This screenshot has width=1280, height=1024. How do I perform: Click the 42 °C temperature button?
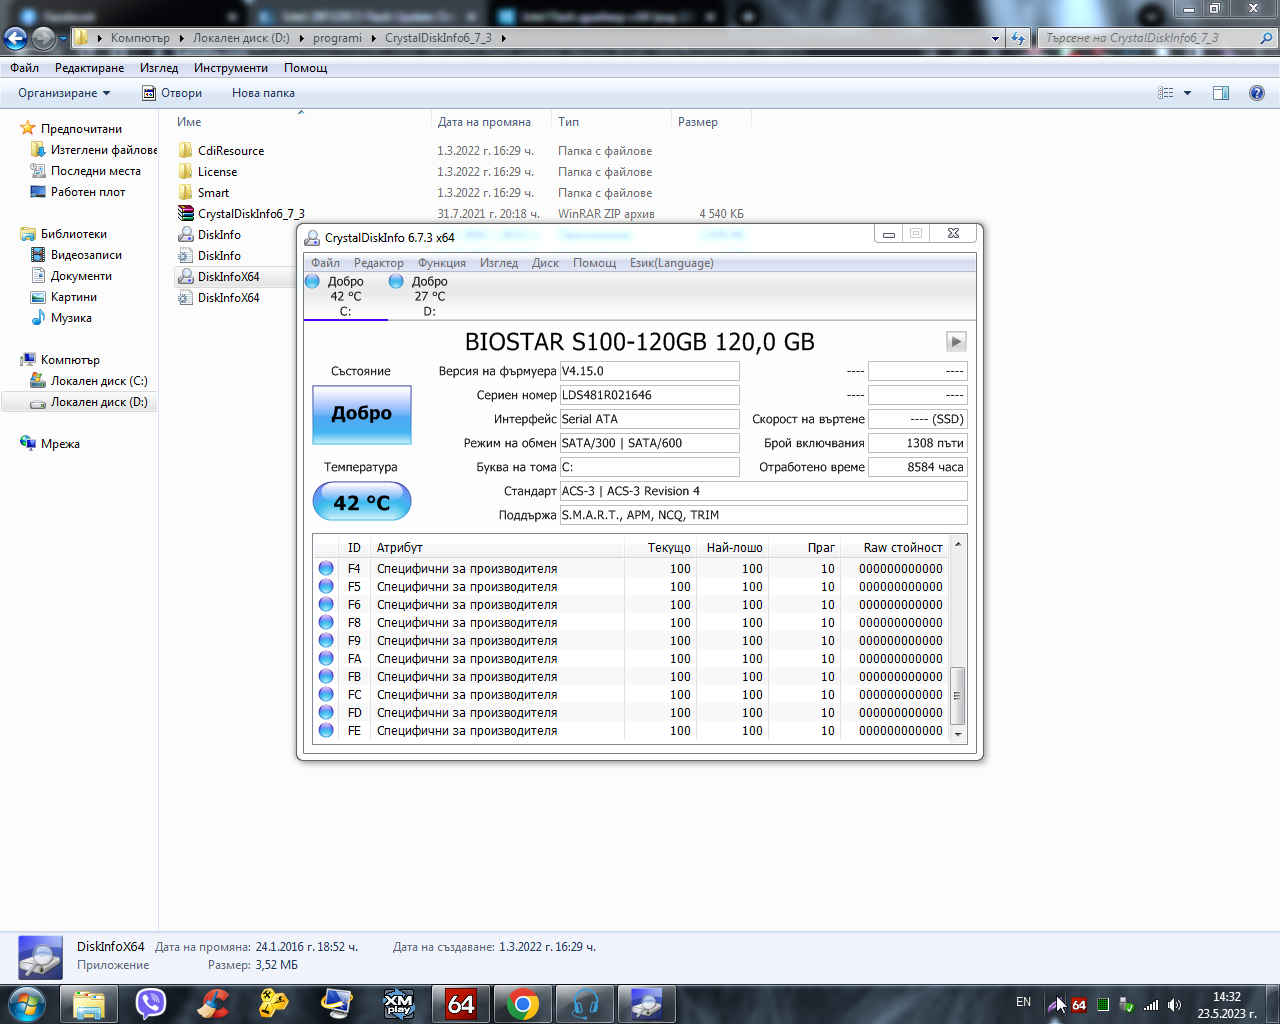[362, 502]
